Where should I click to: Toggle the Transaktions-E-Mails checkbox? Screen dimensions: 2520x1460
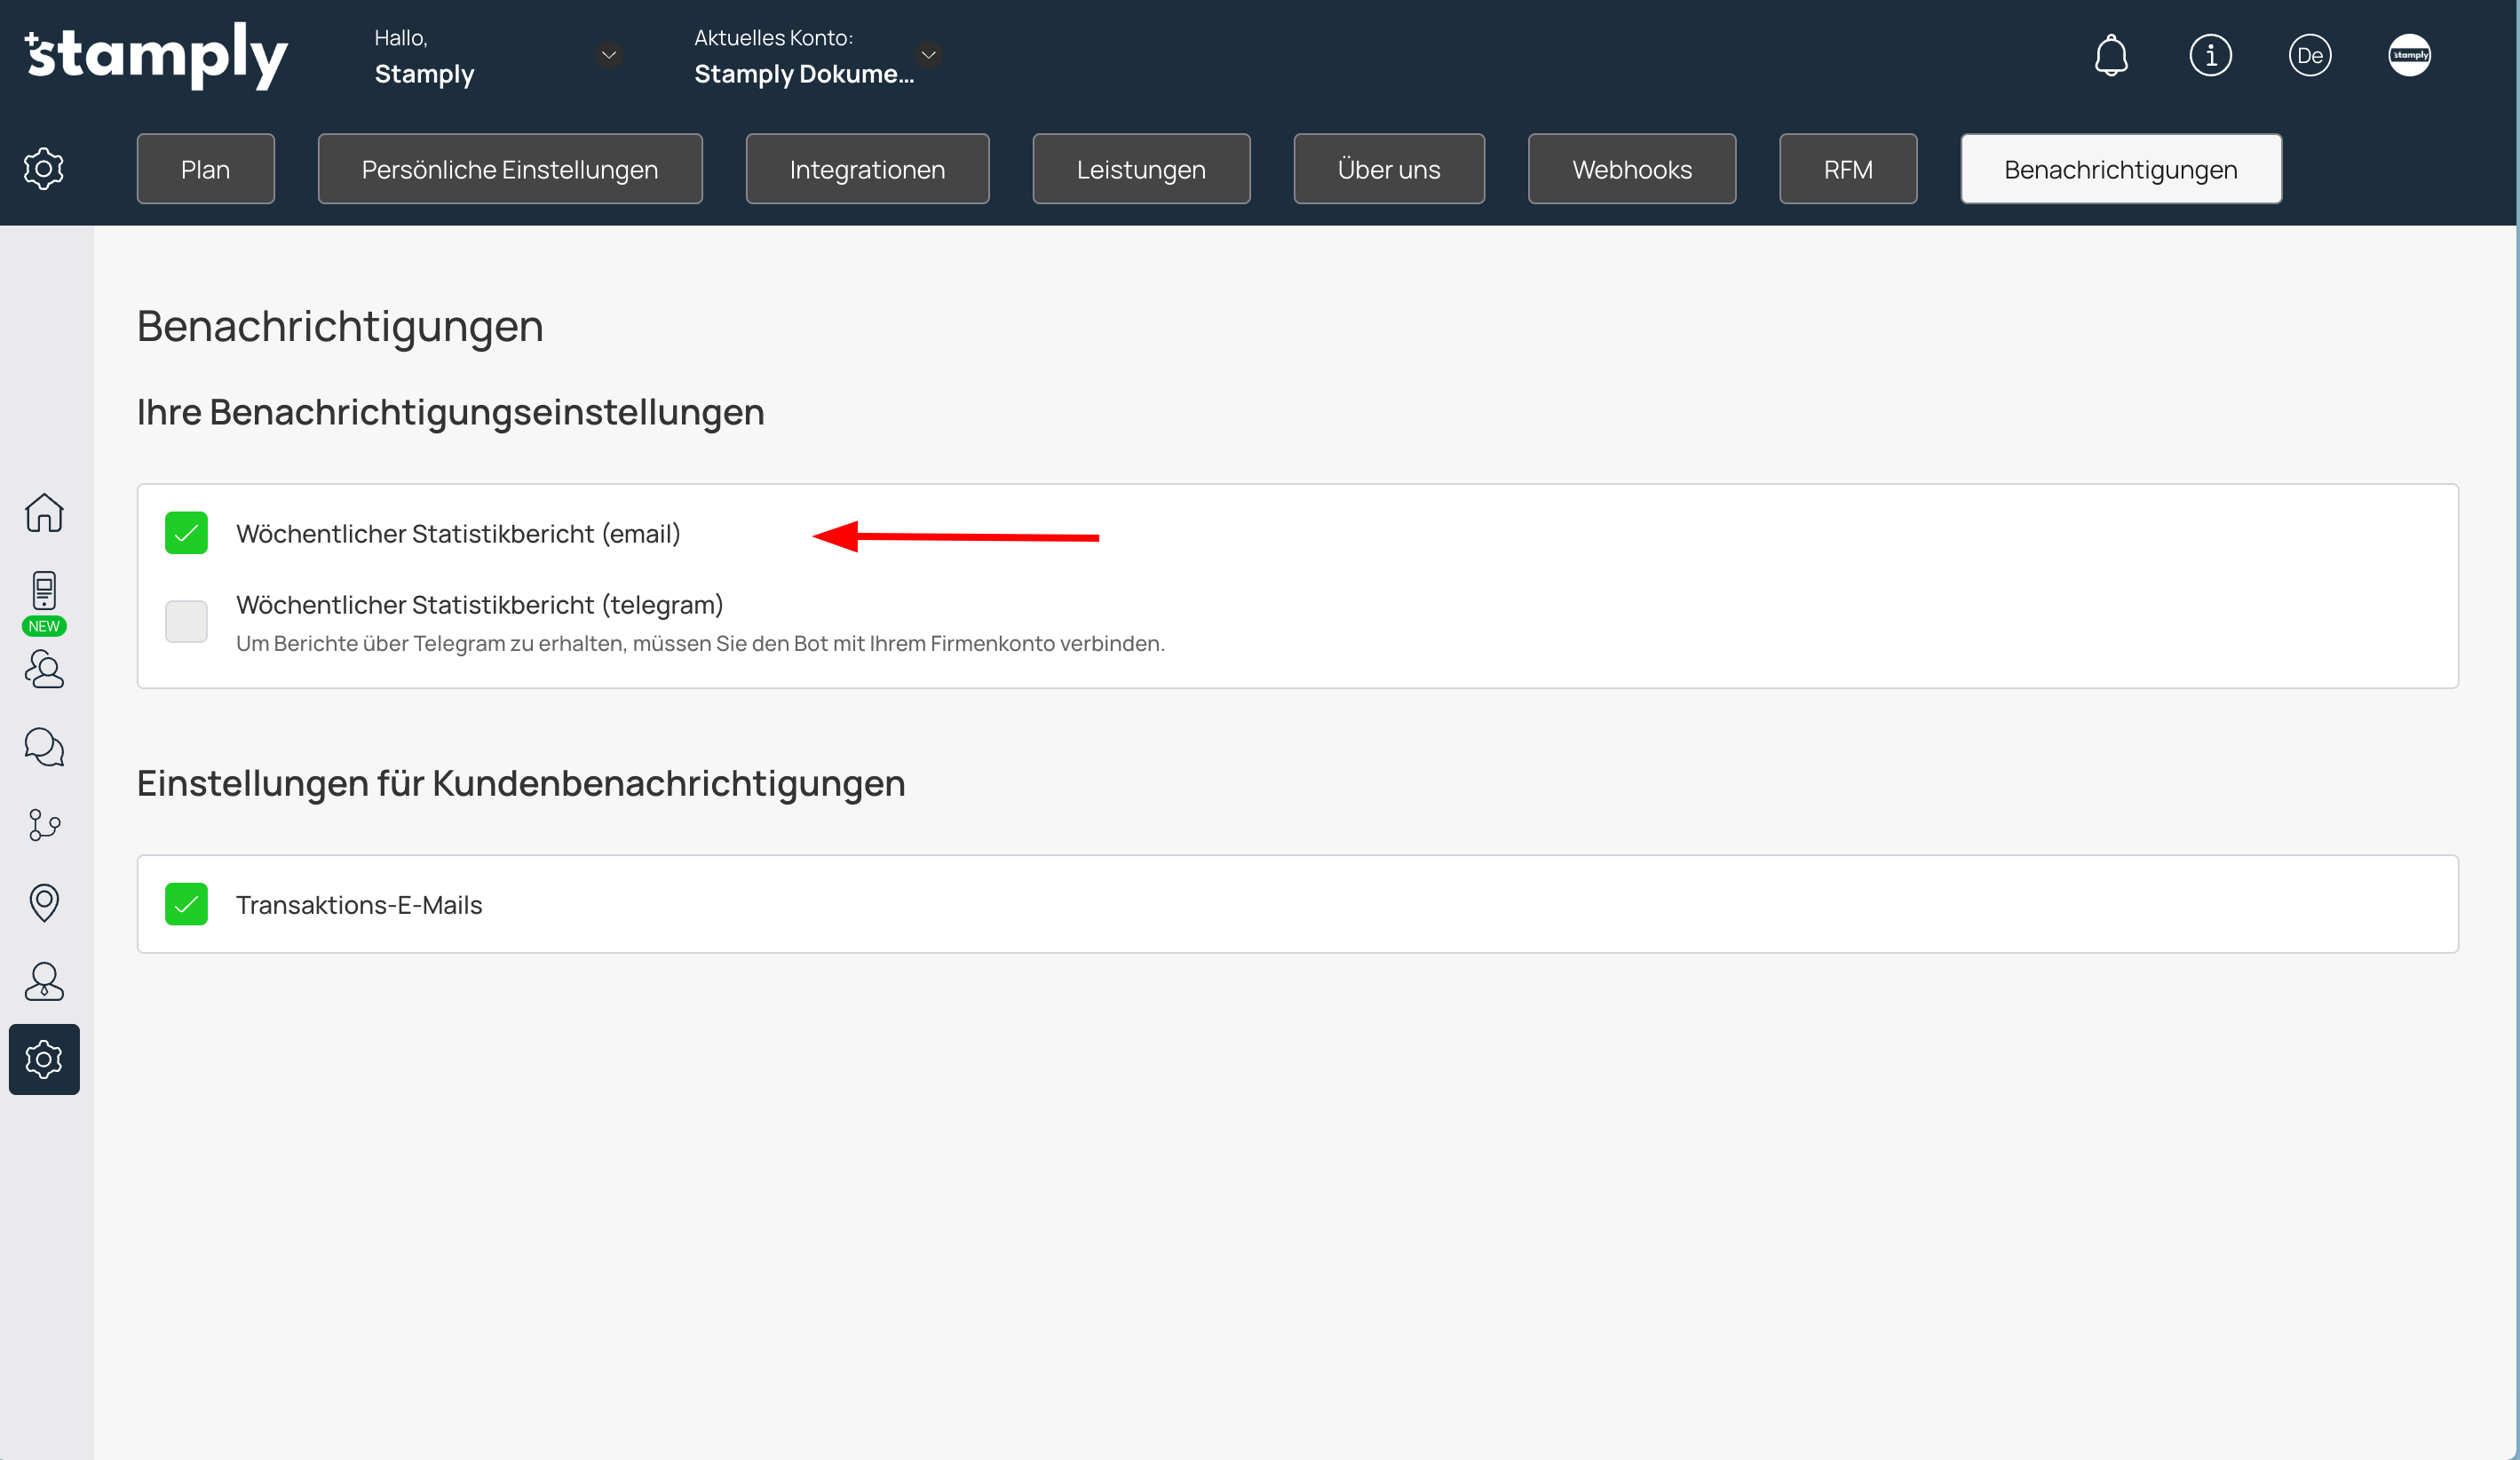186,904
